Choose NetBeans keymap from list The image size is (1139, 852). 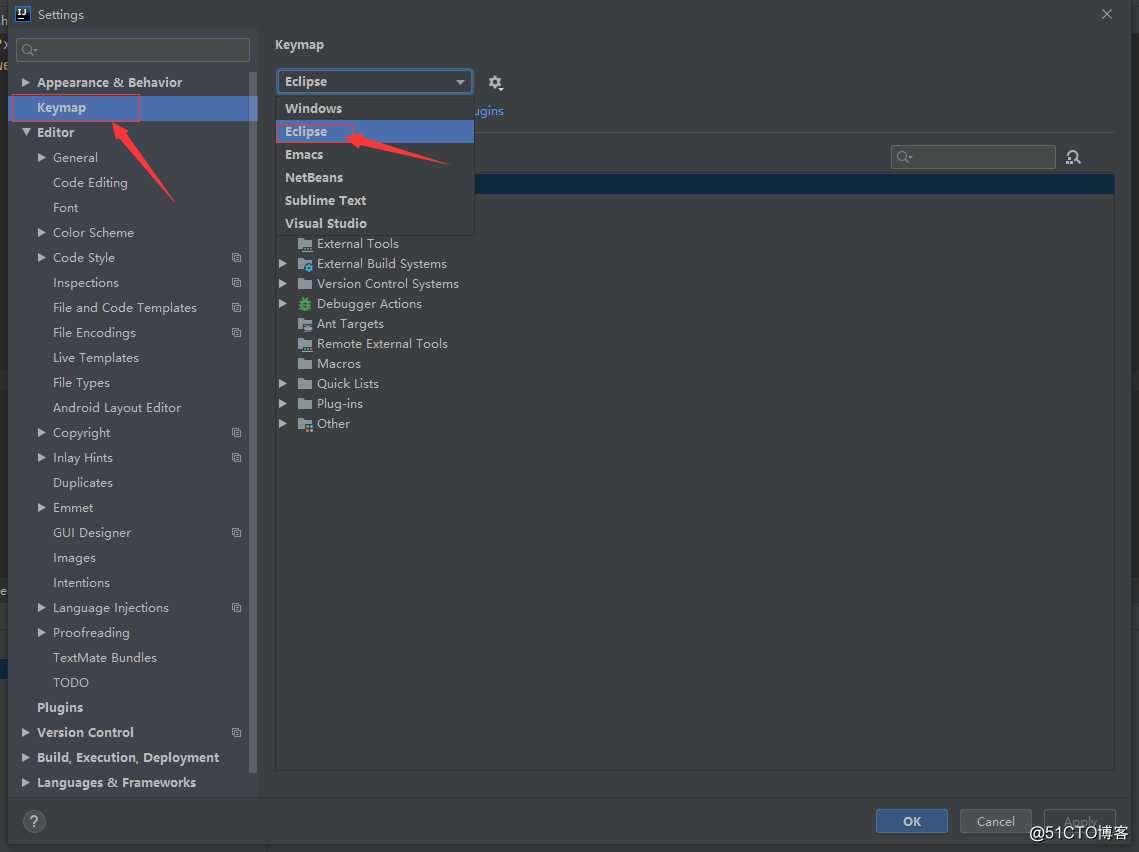click(375, 177)
